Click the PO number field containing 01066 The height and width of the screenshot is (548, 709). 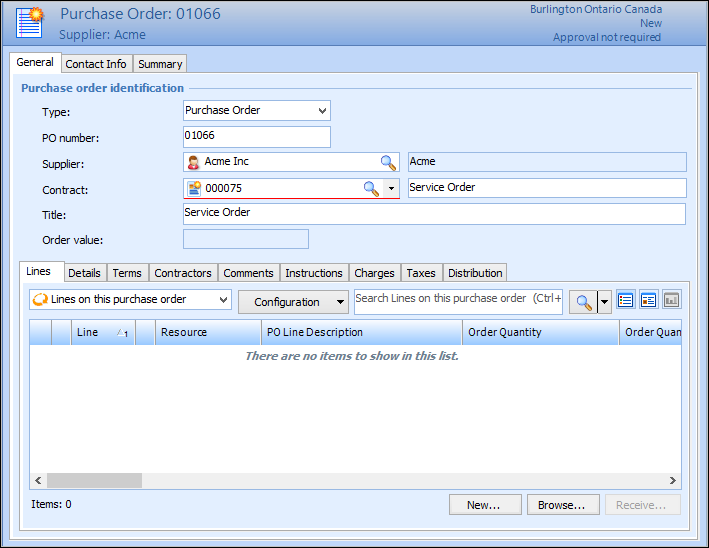257,137
